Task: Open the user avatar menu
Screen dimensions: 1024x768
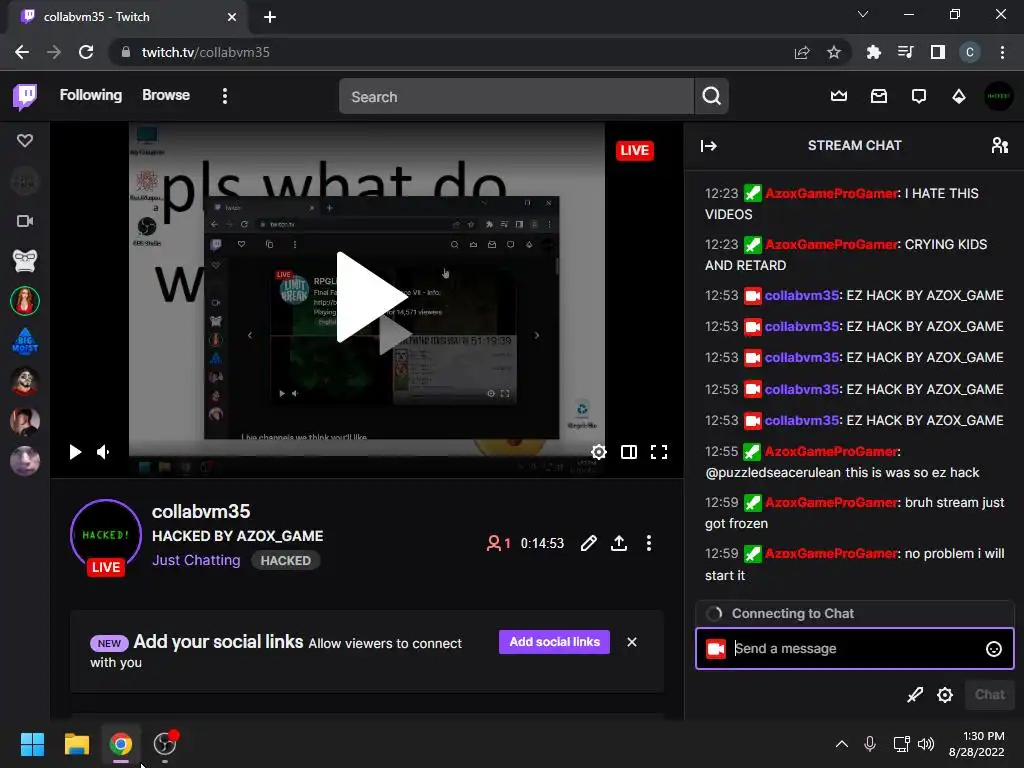Action: 999,97
